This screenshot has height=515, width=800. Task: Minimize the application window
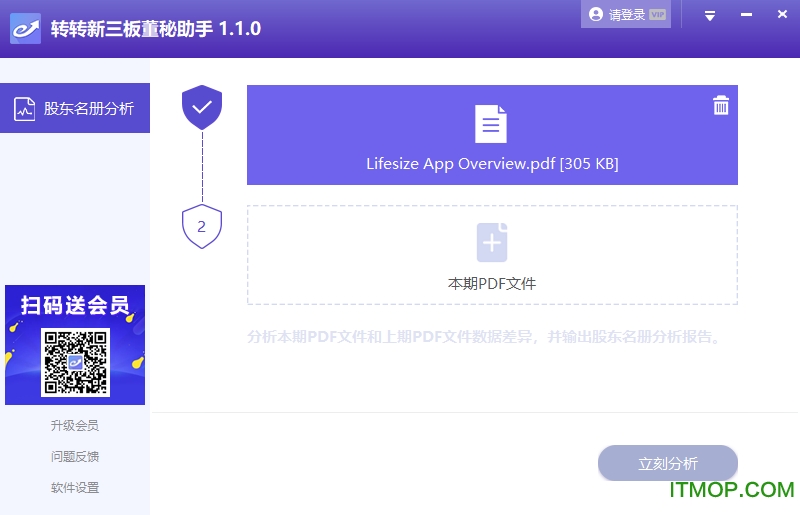click(x=746, y=15)
